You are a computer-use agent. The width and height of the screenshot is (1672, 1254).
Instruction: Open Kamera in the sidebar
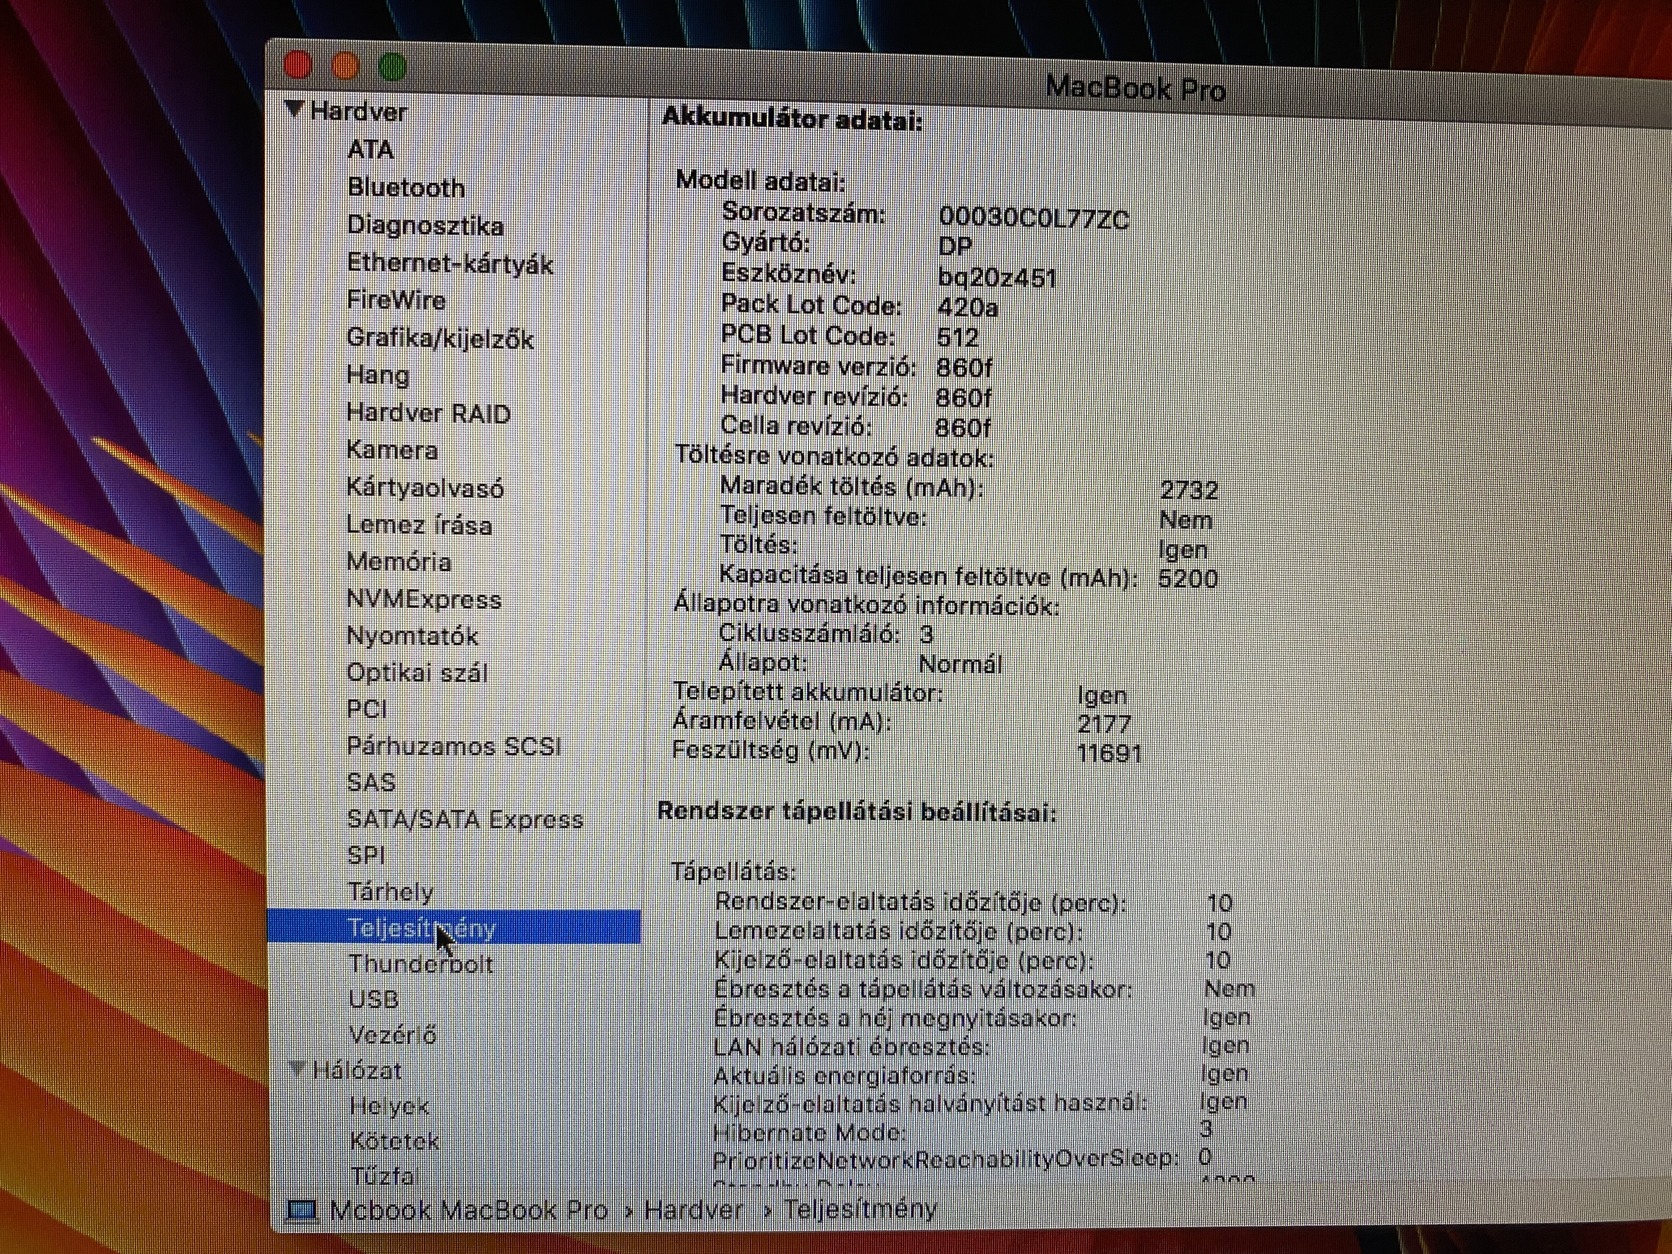392,450
